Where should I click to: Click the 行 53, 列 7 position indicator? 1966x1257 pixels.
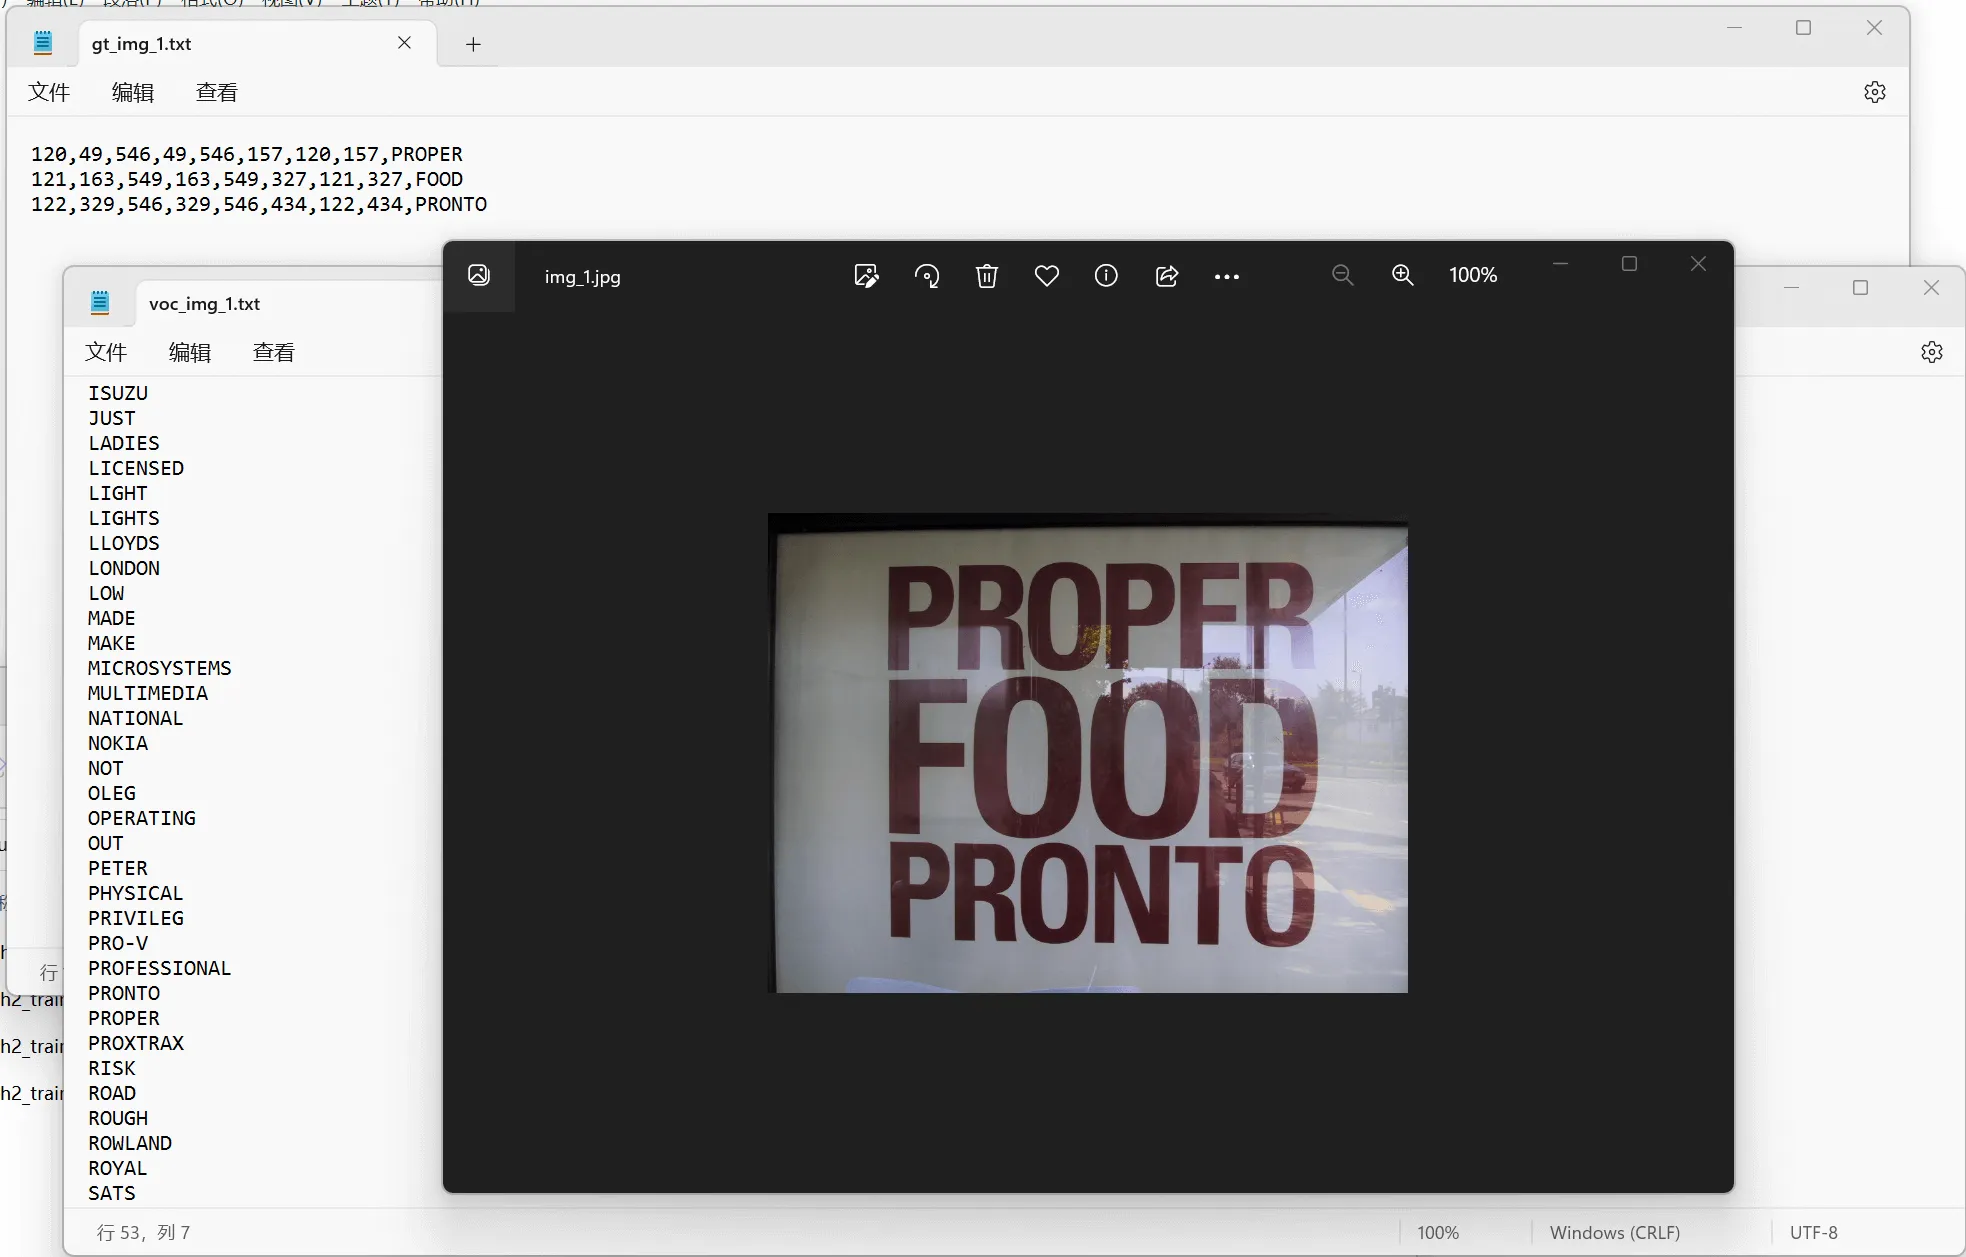[x=143, y=1233]
